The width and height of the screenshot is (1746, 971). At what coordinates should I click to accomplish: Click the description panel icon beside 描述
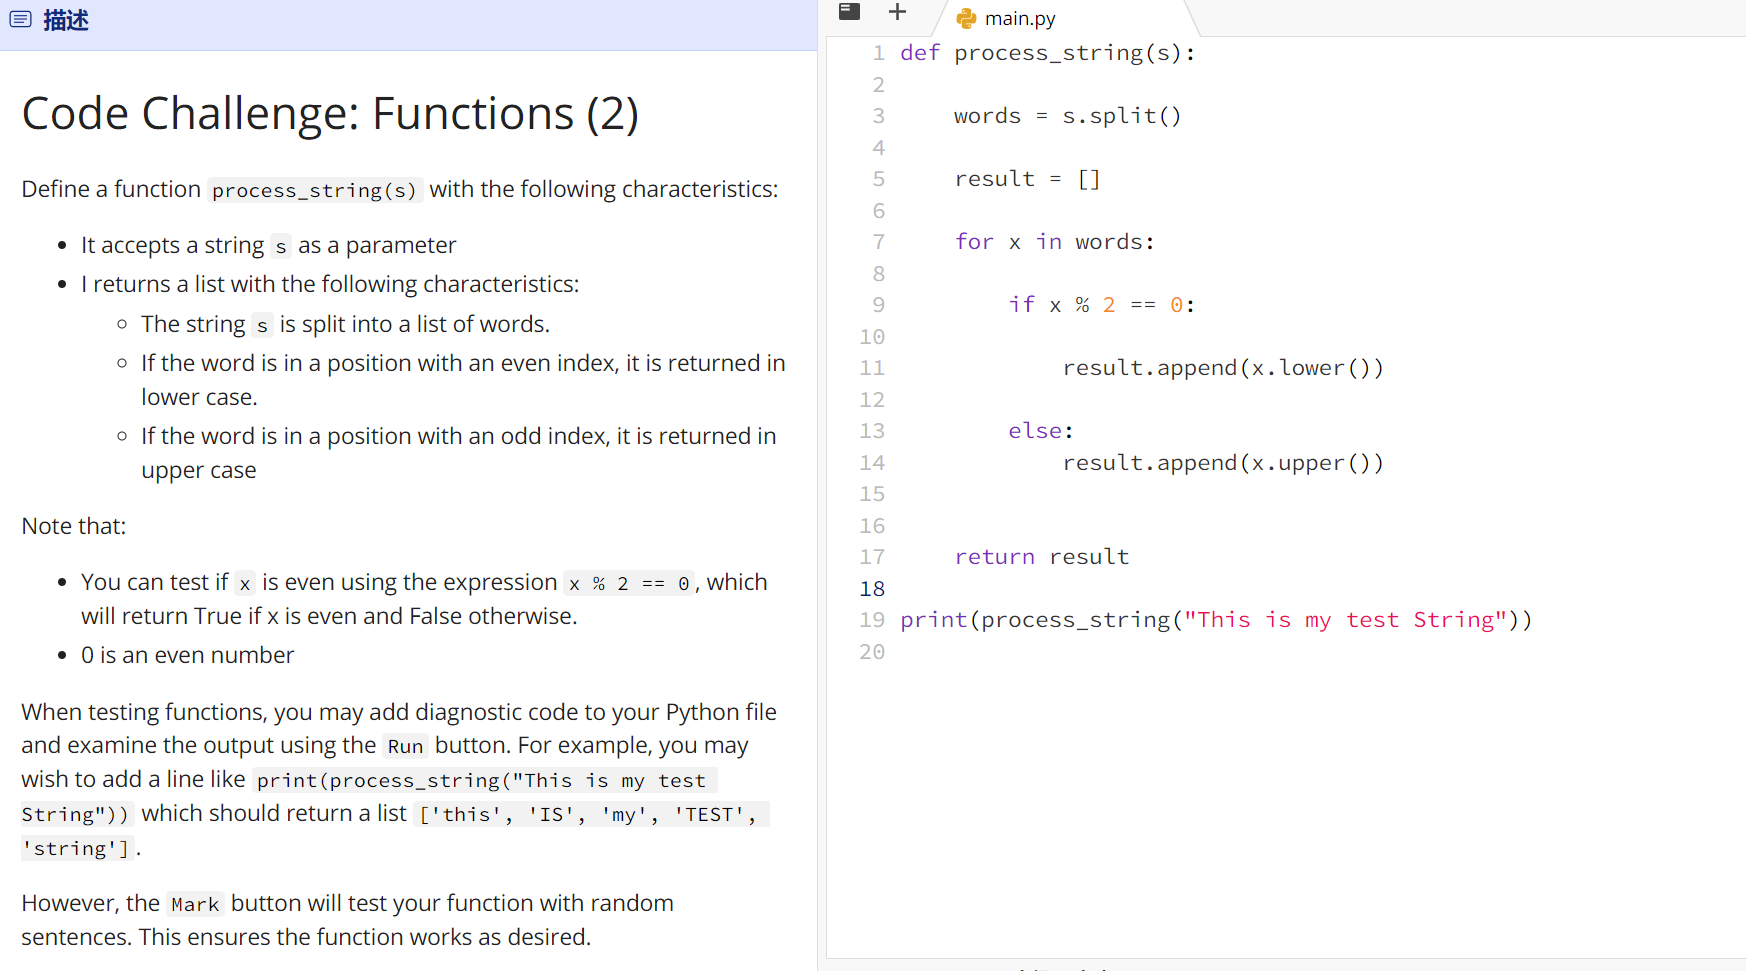(20, 19)
